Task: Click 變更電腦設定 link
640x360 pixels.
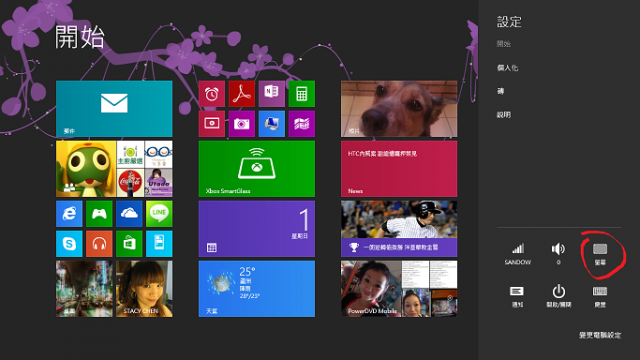Action: coord(600,335)
